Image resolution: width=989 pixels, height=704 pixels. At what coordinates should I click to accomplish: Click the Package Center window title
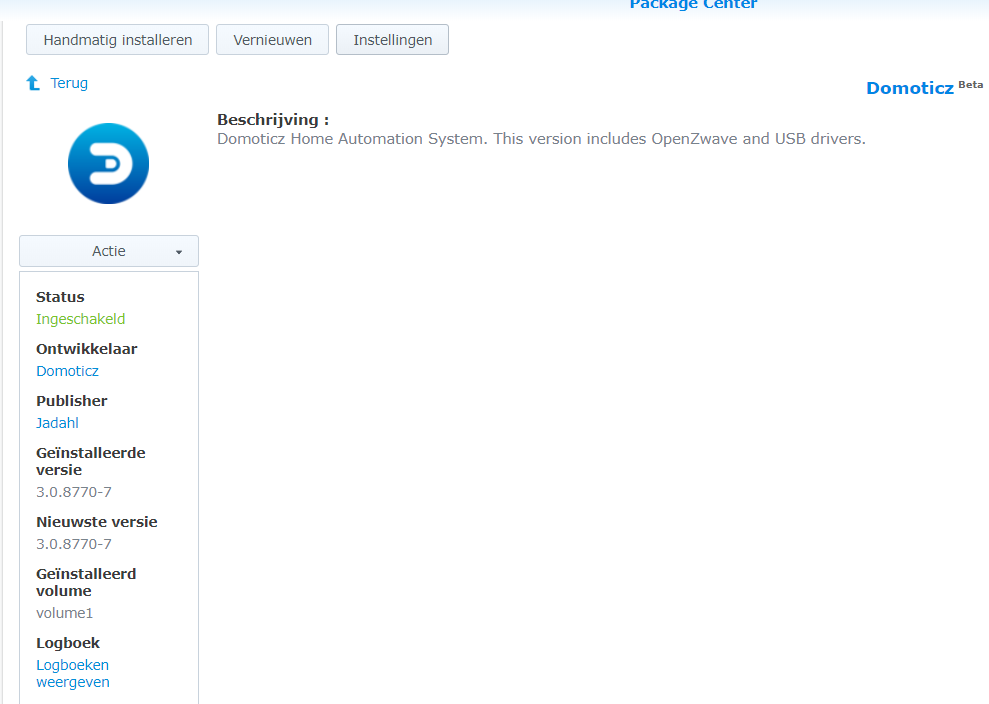pyautogui.click(x=693, y=4)
